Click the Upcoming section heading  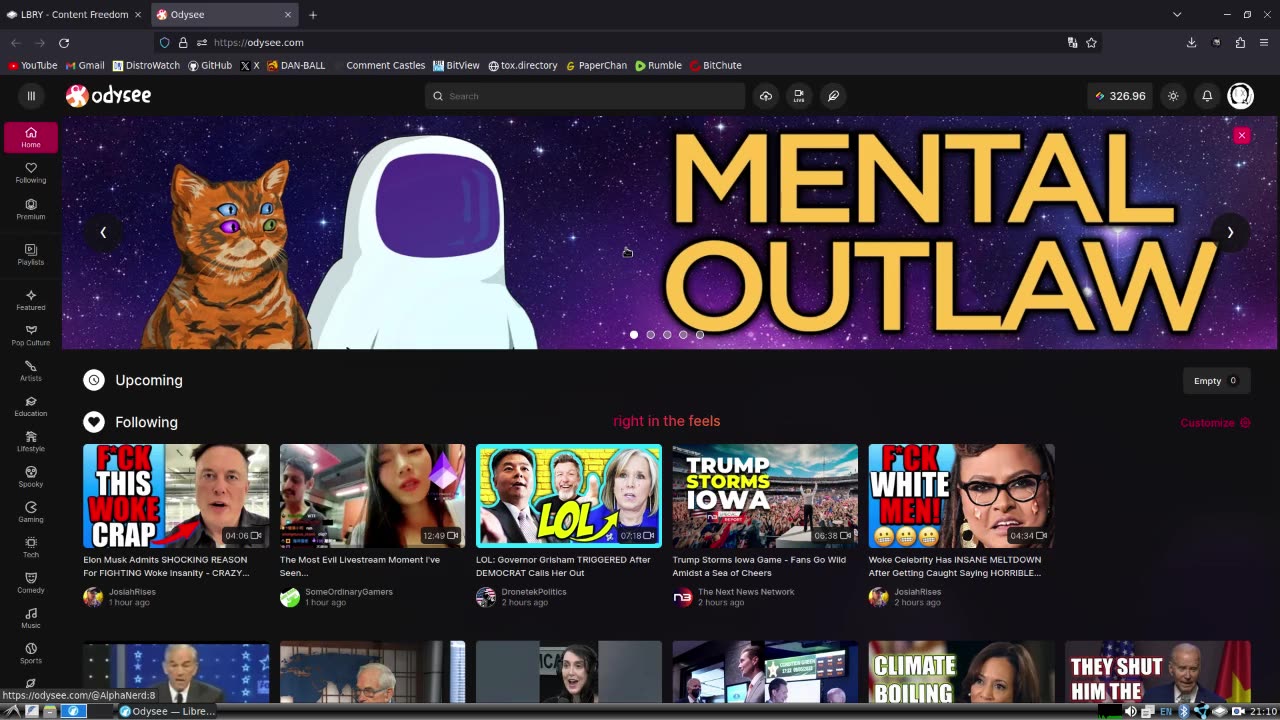(x=149, y=380)
